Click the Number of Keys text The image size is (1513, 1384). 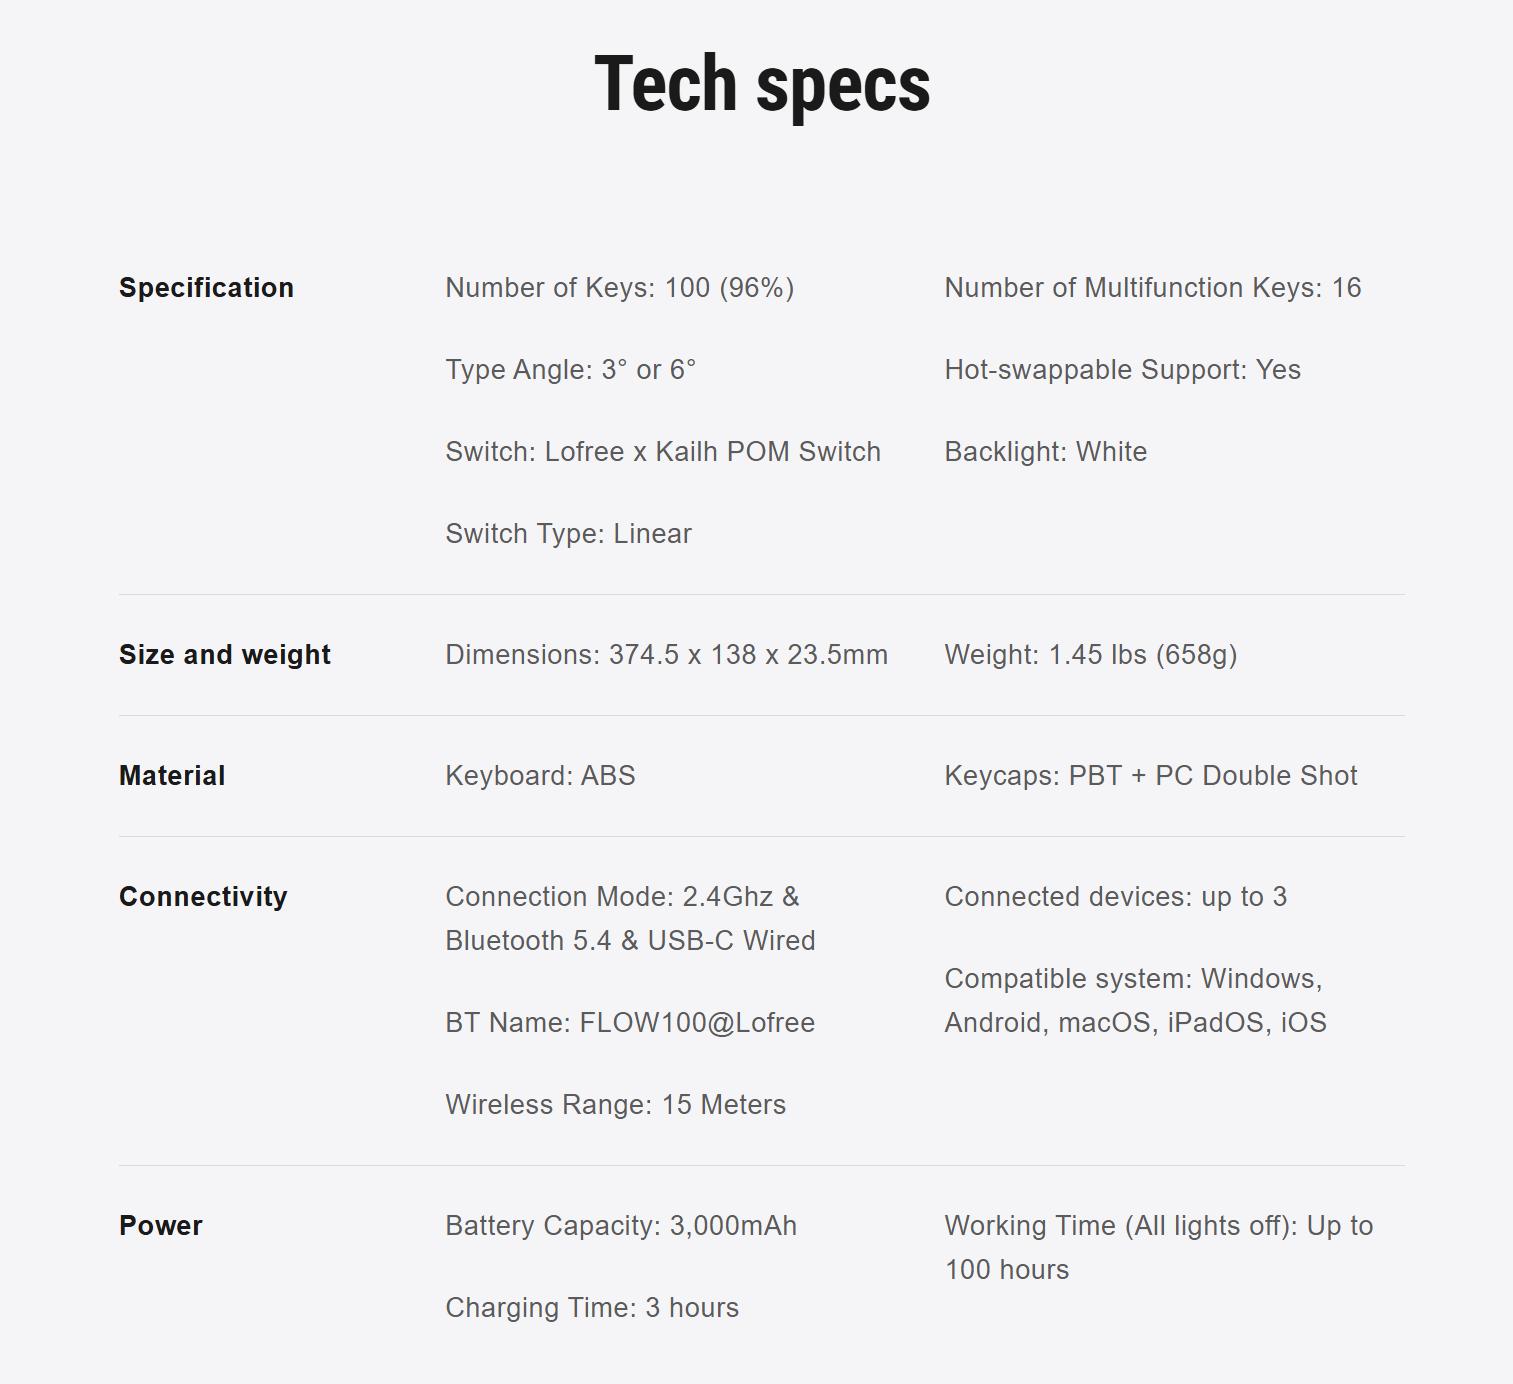pos(619,288)
